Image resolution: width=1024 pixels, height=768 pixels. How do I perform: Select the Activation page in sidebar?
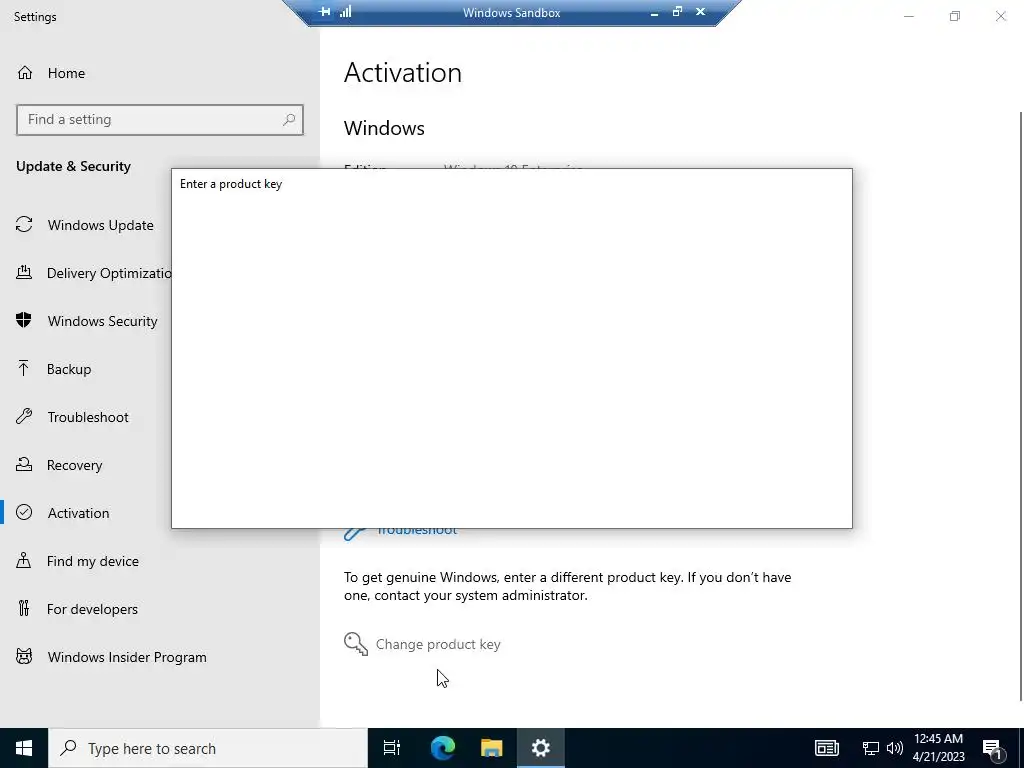(63, 513)
